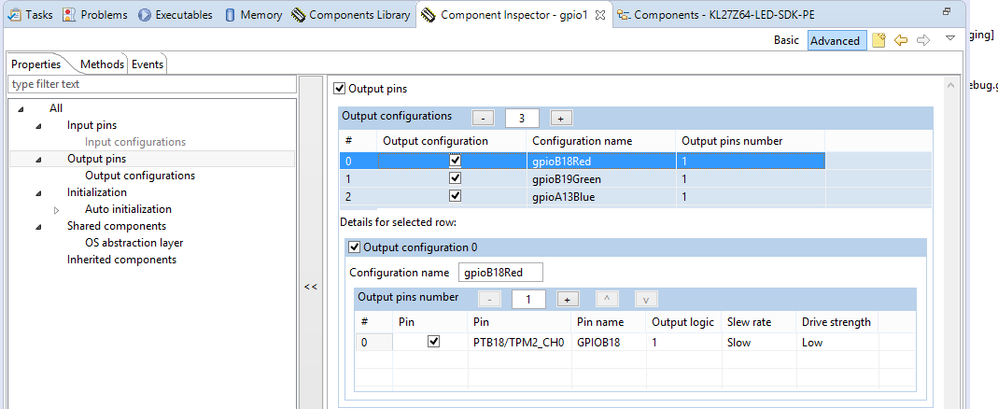Screen dimensions: 998x409
Task: Click the forward arrow navigation icon
Action: pos(923,40)
